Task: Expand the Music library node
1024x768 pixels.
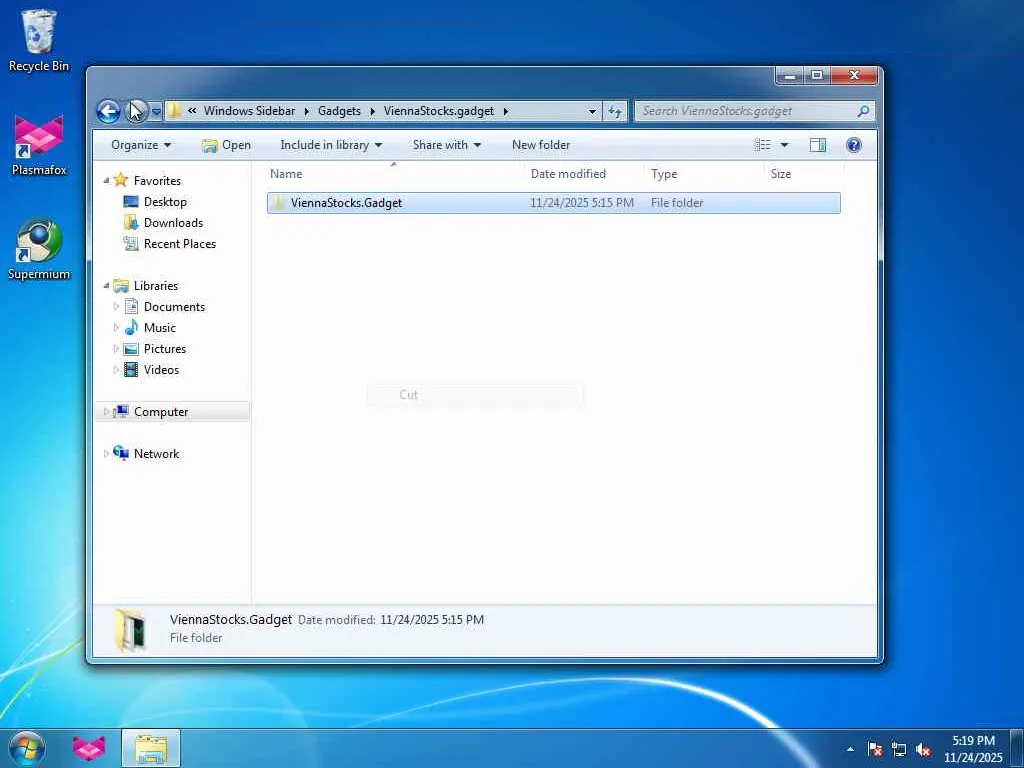Action: point(116,327)
